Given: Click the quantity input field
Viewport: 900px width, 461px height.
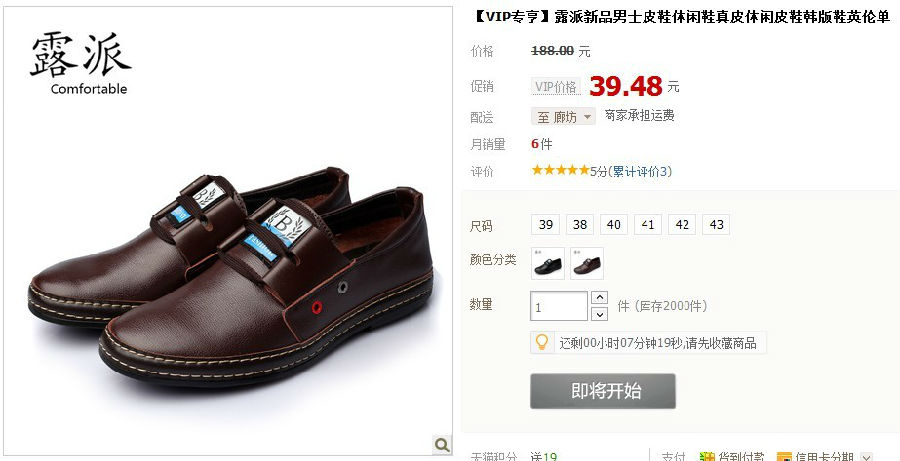Looking at the screenshot, I should point(559,306).
